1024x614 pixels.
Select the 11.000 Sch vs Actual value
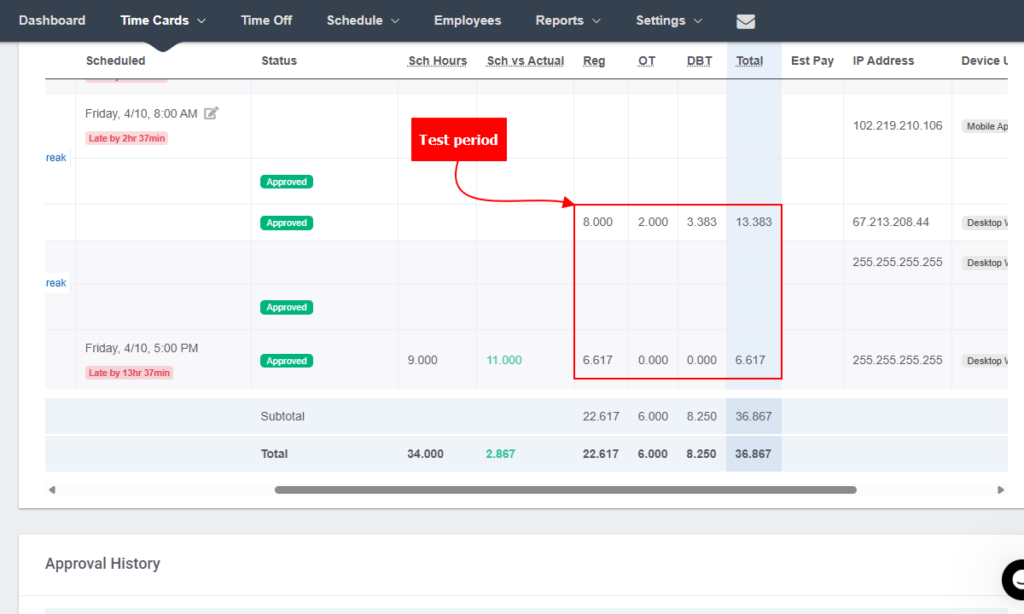pos(504,360)
